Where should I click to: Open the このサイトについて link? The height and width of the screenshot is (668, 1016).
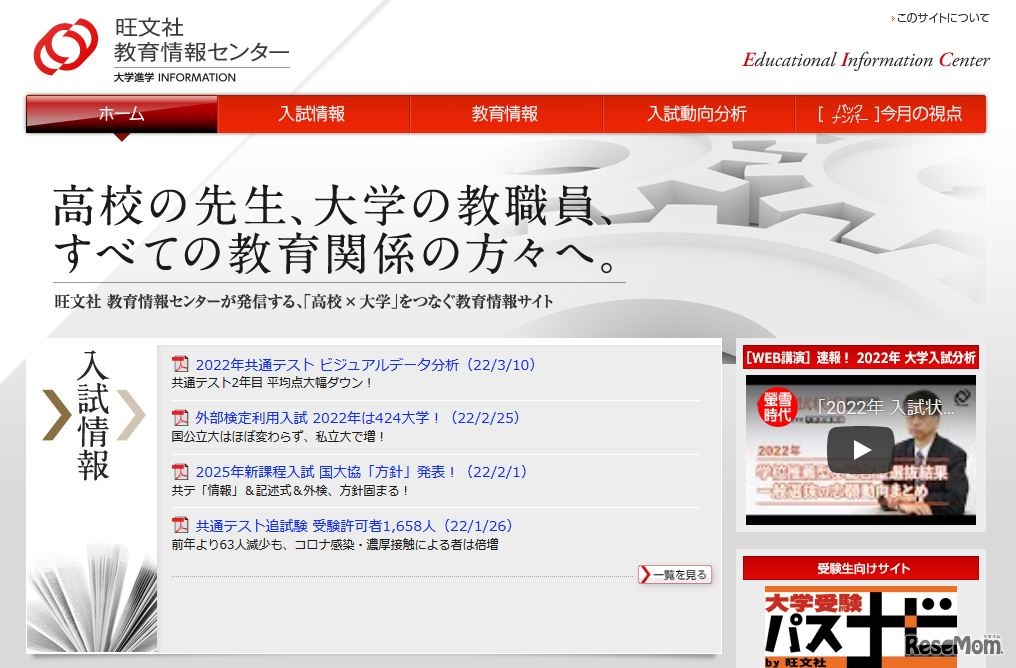[x=939, y=17]
